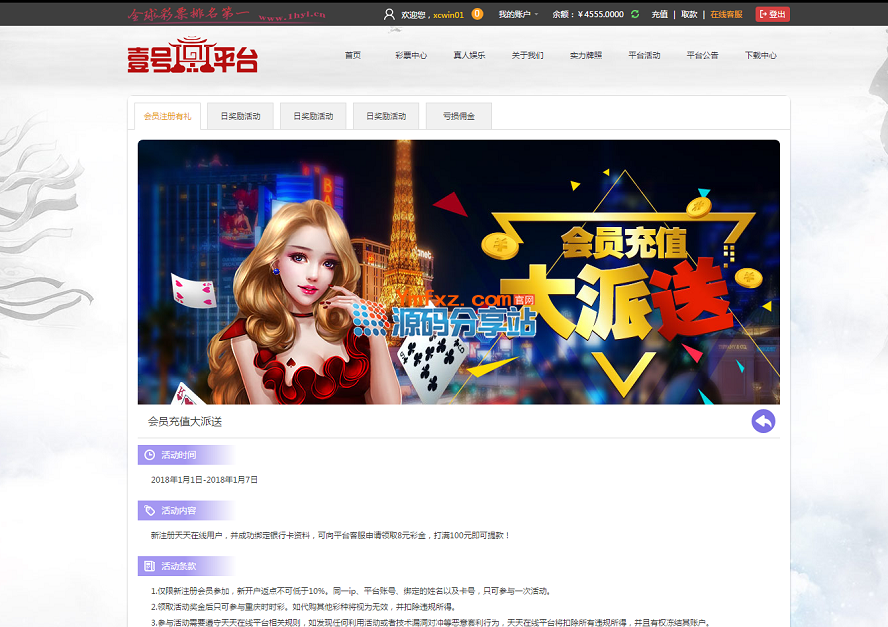Click the clock icon next to 活动时间

coord(150,455)
